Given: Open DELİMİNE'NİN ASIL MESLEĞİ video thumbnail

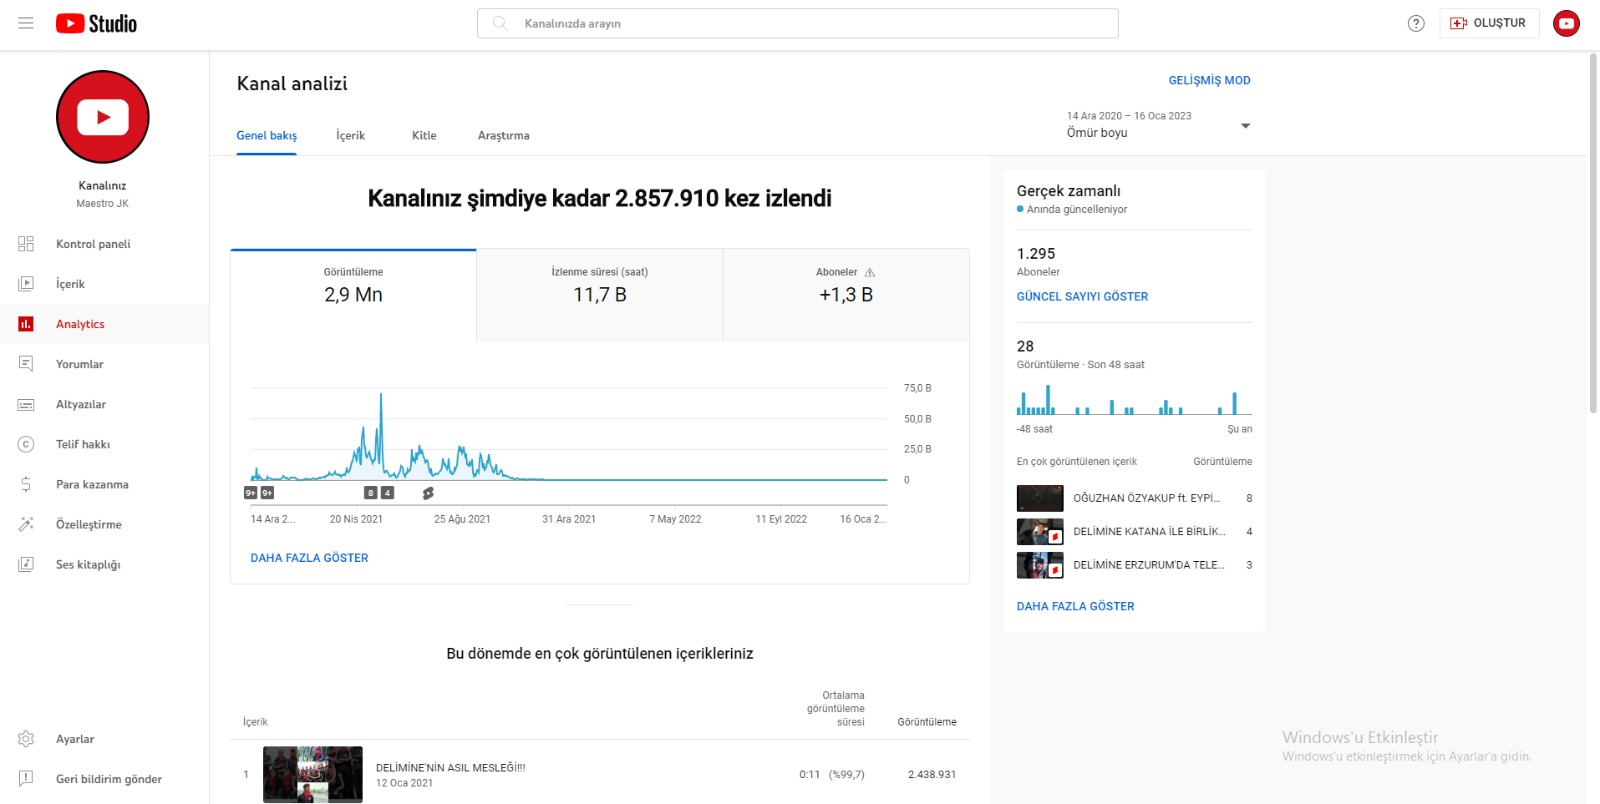Looking at the screenshot, I should [313, 774].
